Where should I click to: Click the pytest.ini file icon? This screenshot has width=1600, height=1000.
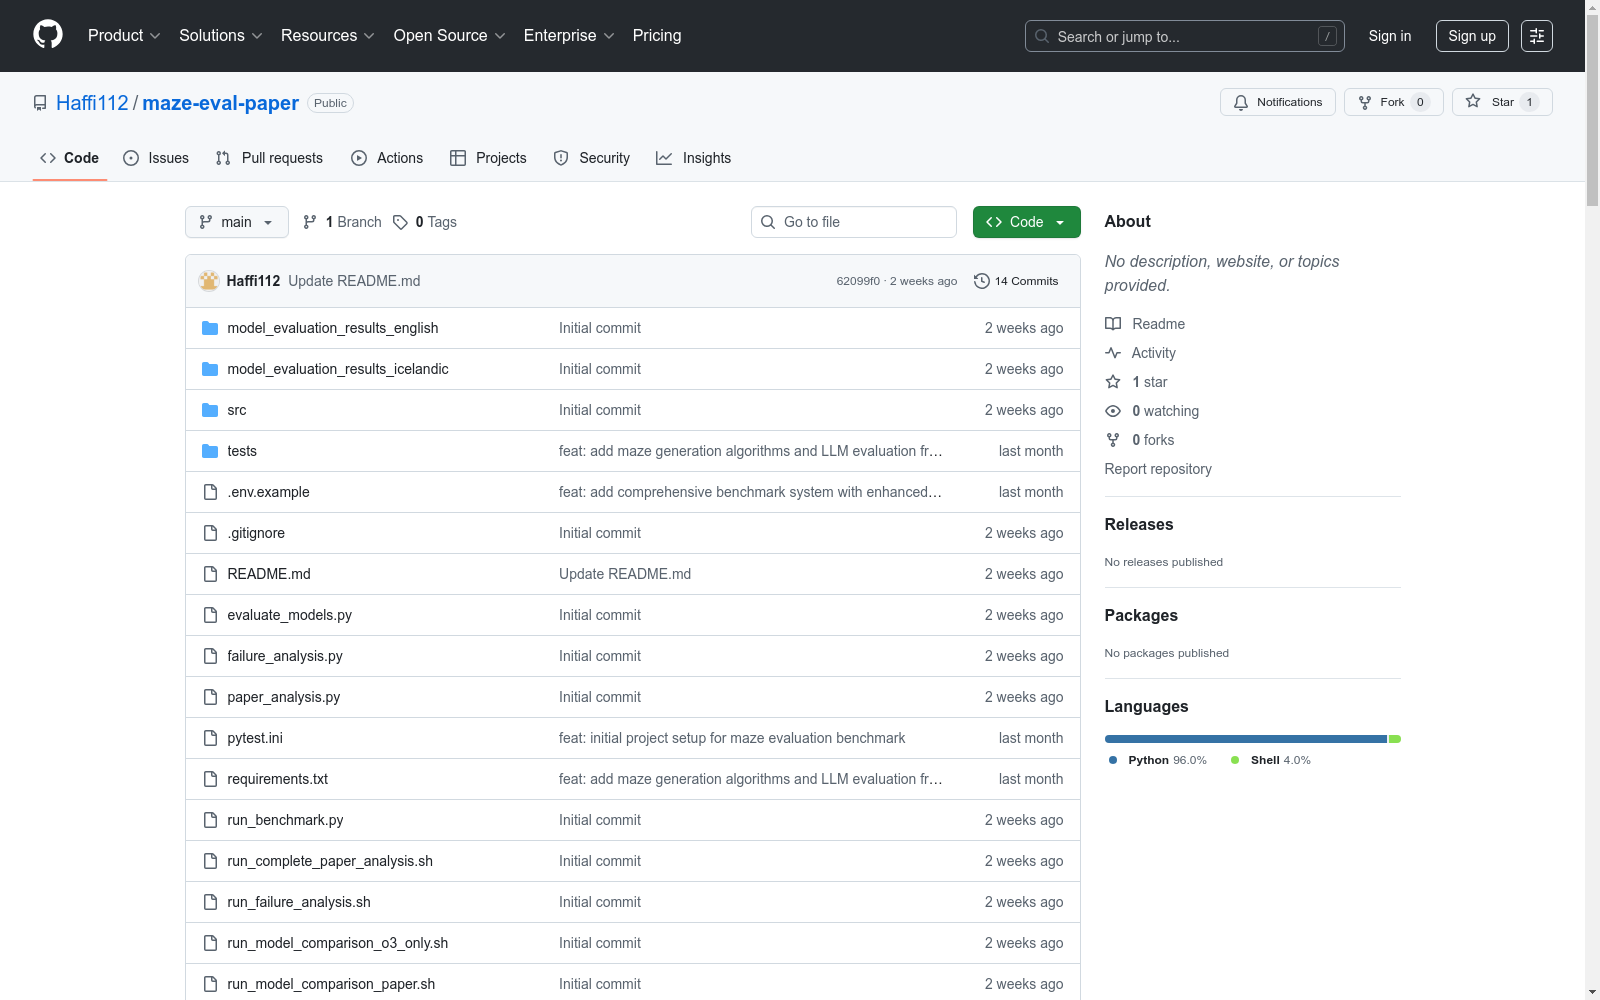(210, 738)
